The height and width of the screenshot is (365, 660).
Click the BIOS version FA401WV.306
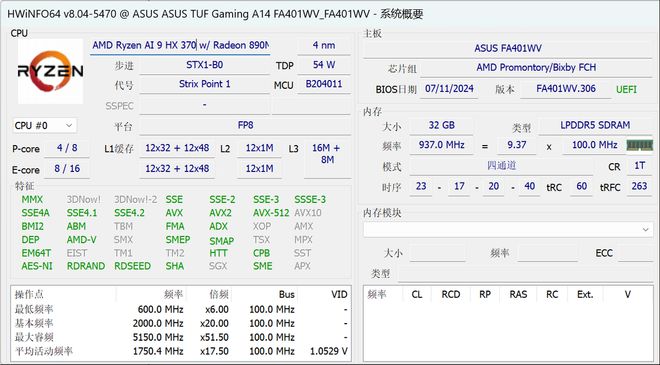pyautogui.click(x=565, y=89)
